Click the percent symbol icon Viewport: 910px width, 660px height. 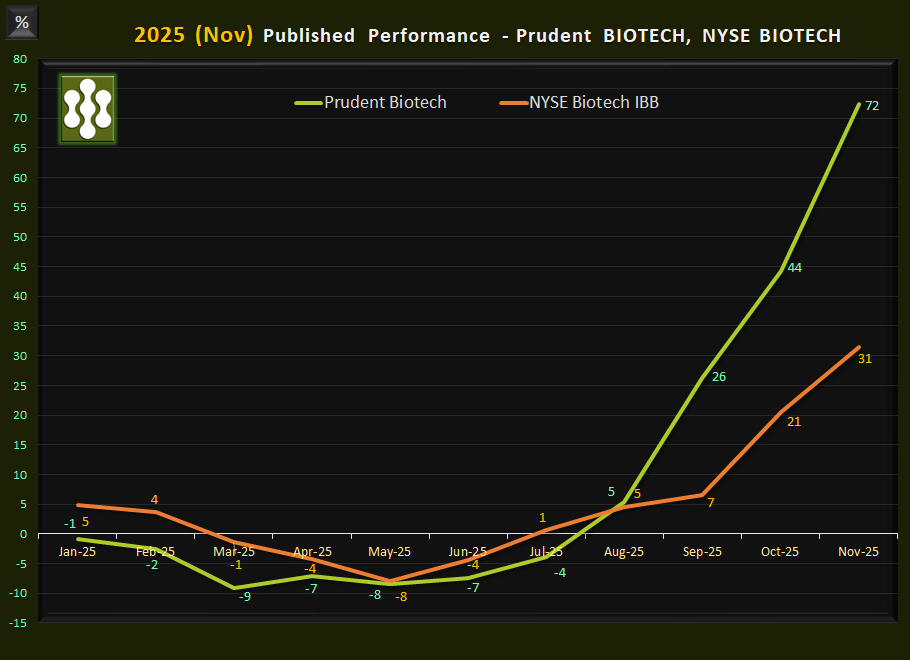point(21,20)
